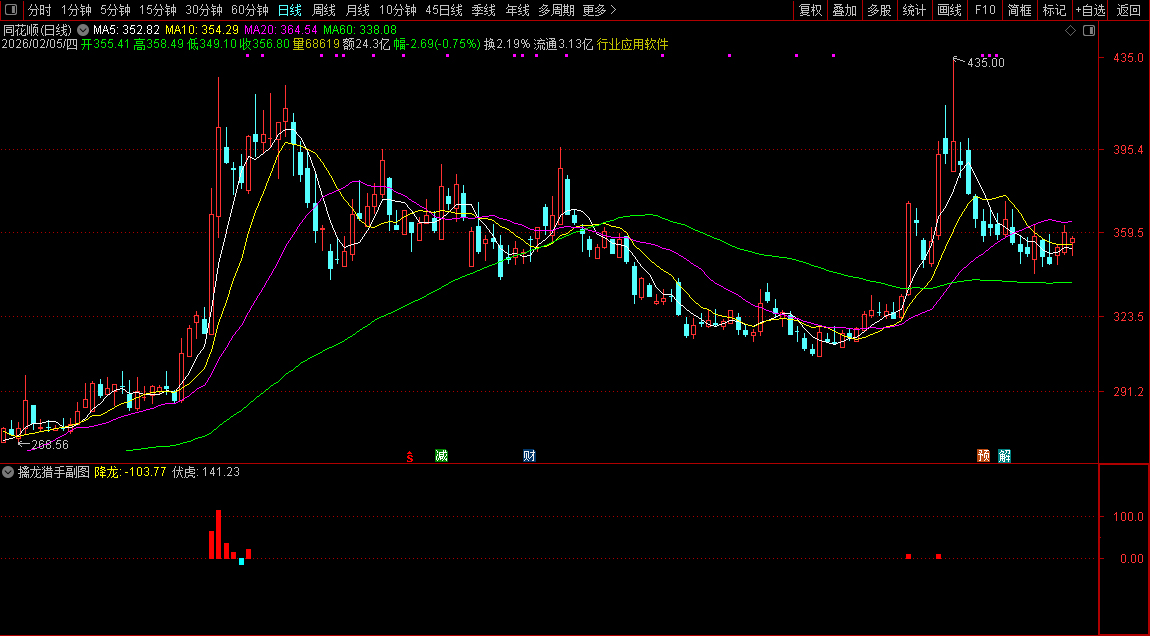The width and height of the screenshot is (1150, 636).
Task: Toggle the right side panel icon
Action: click(x=1088, y=31)
